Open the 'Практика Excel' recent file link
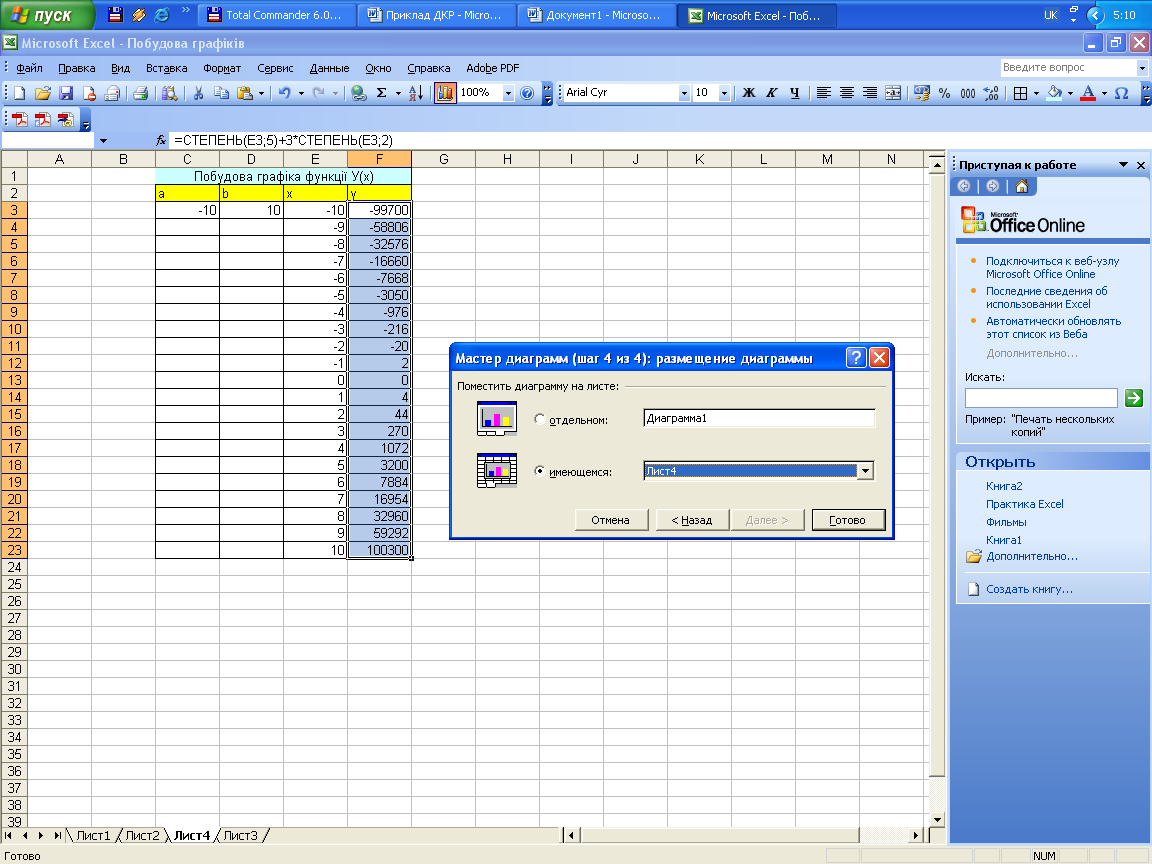This screenshot has width=1152, height=864. pyautogui.click(x=1024, y=504)
